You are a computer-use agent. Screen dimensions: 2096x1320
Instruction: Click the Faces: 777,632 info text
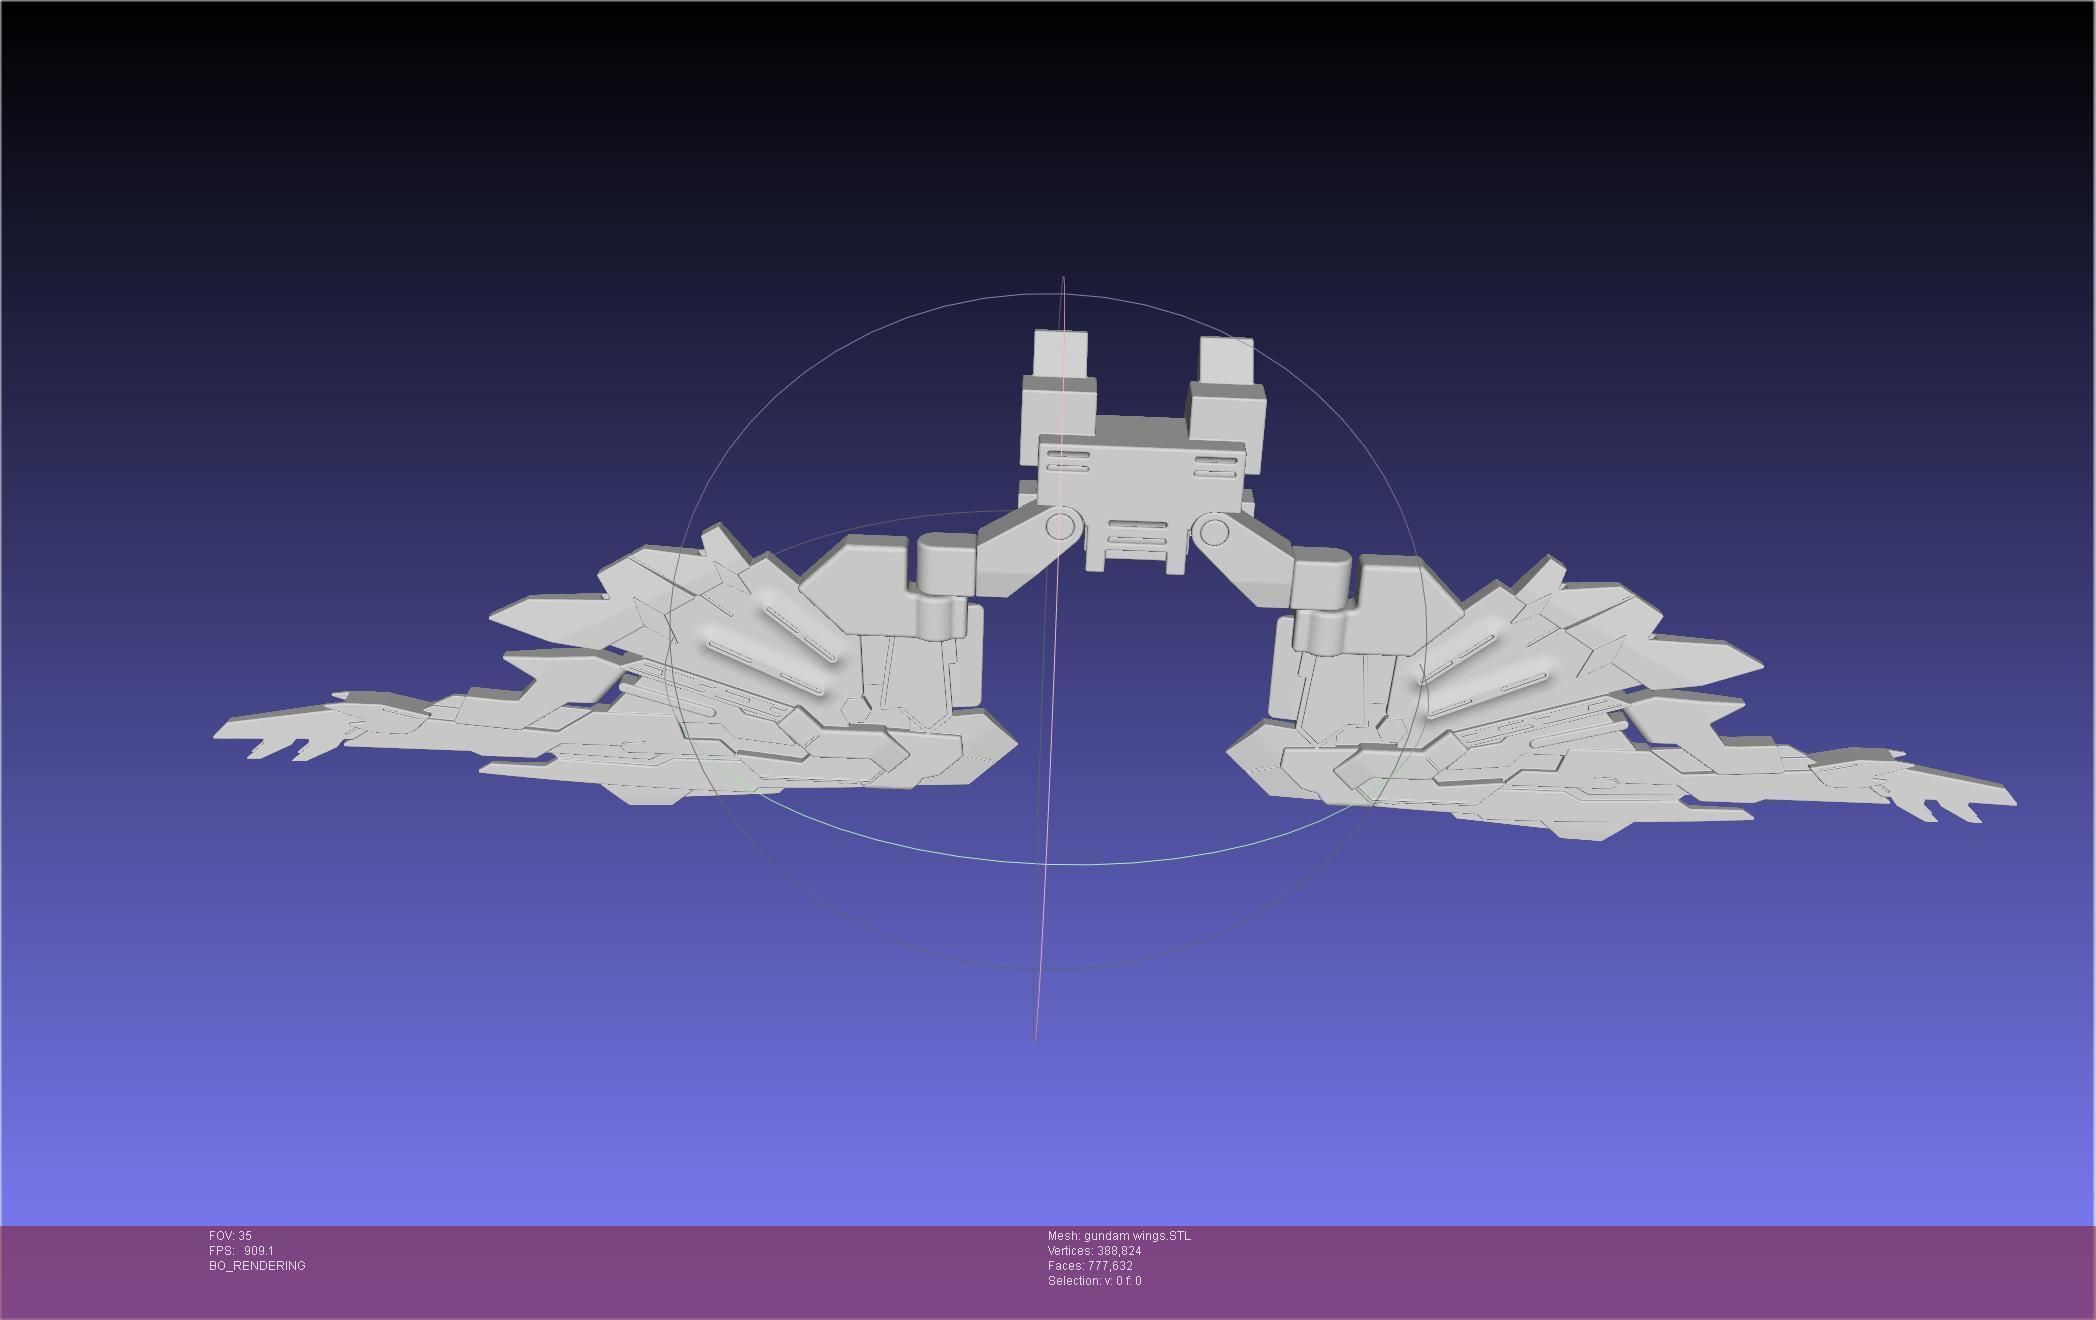coord(1090,1266)
